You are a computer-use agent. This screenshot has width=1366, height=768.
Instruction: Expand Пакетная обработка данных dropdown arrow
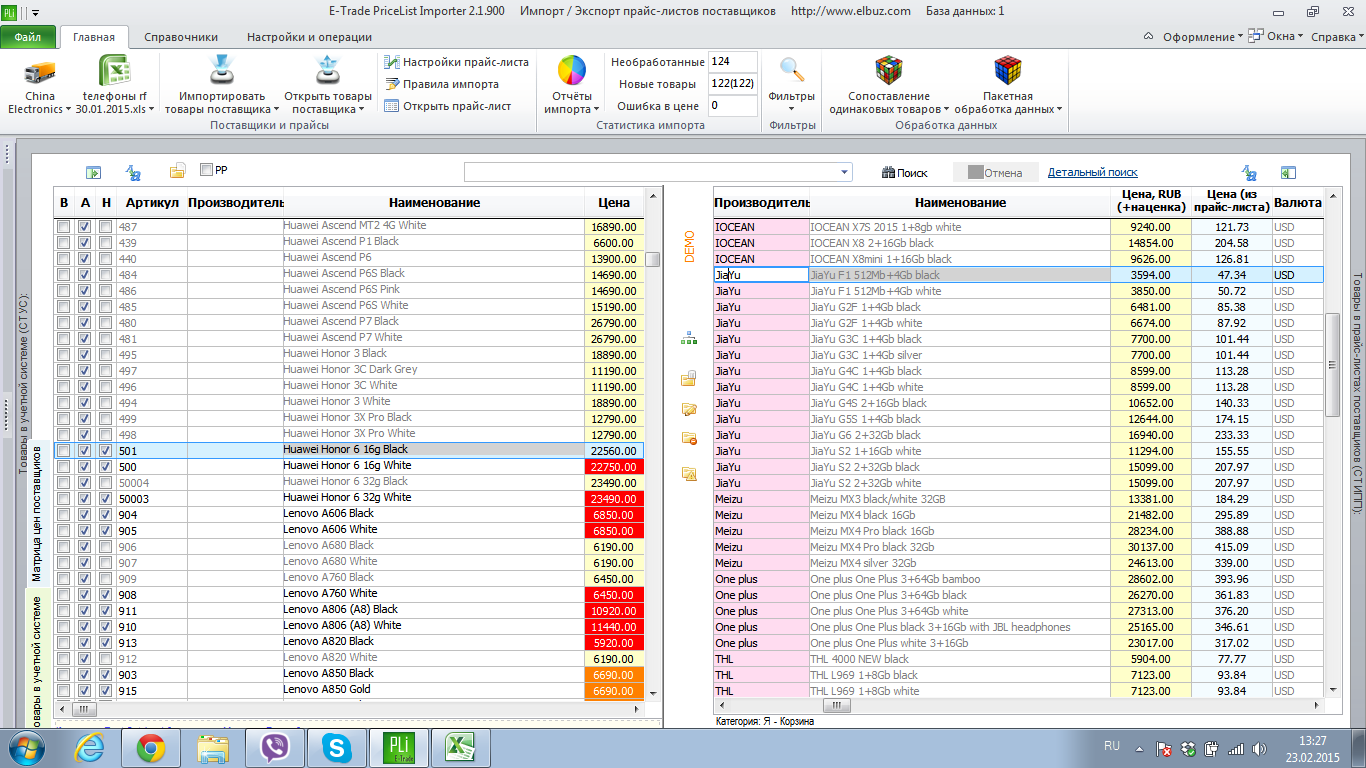point(1059,110)
